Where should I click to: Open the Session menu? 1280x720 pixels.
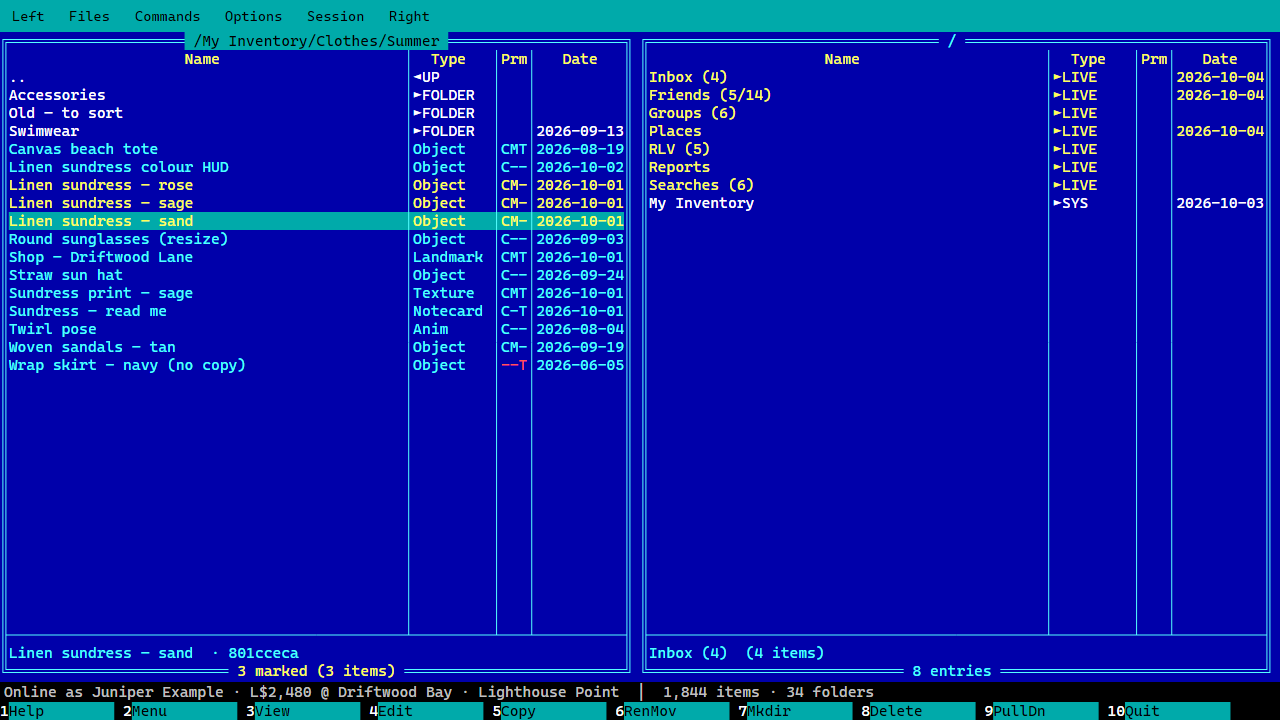pos(335,16)
